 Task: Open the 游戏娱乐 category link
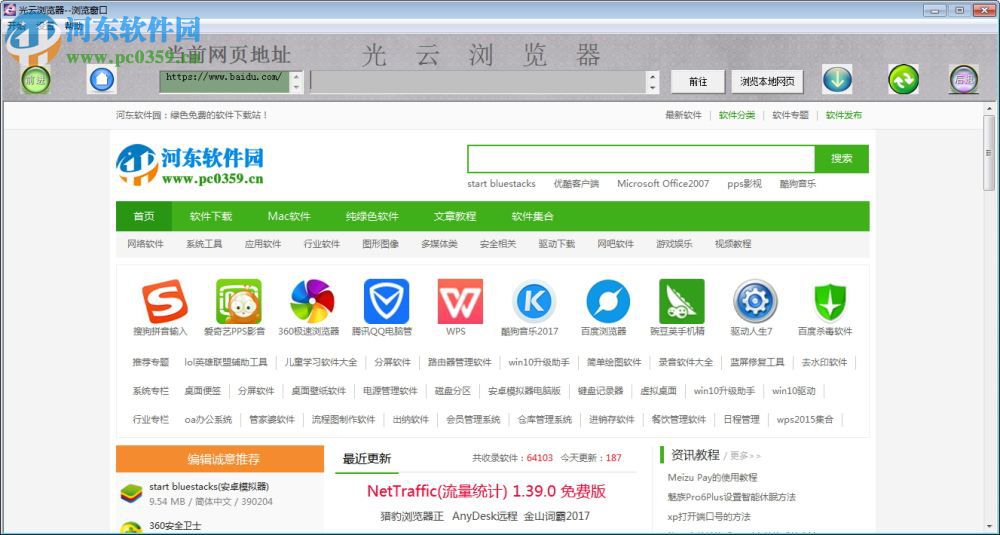click(x=674, y=244)
